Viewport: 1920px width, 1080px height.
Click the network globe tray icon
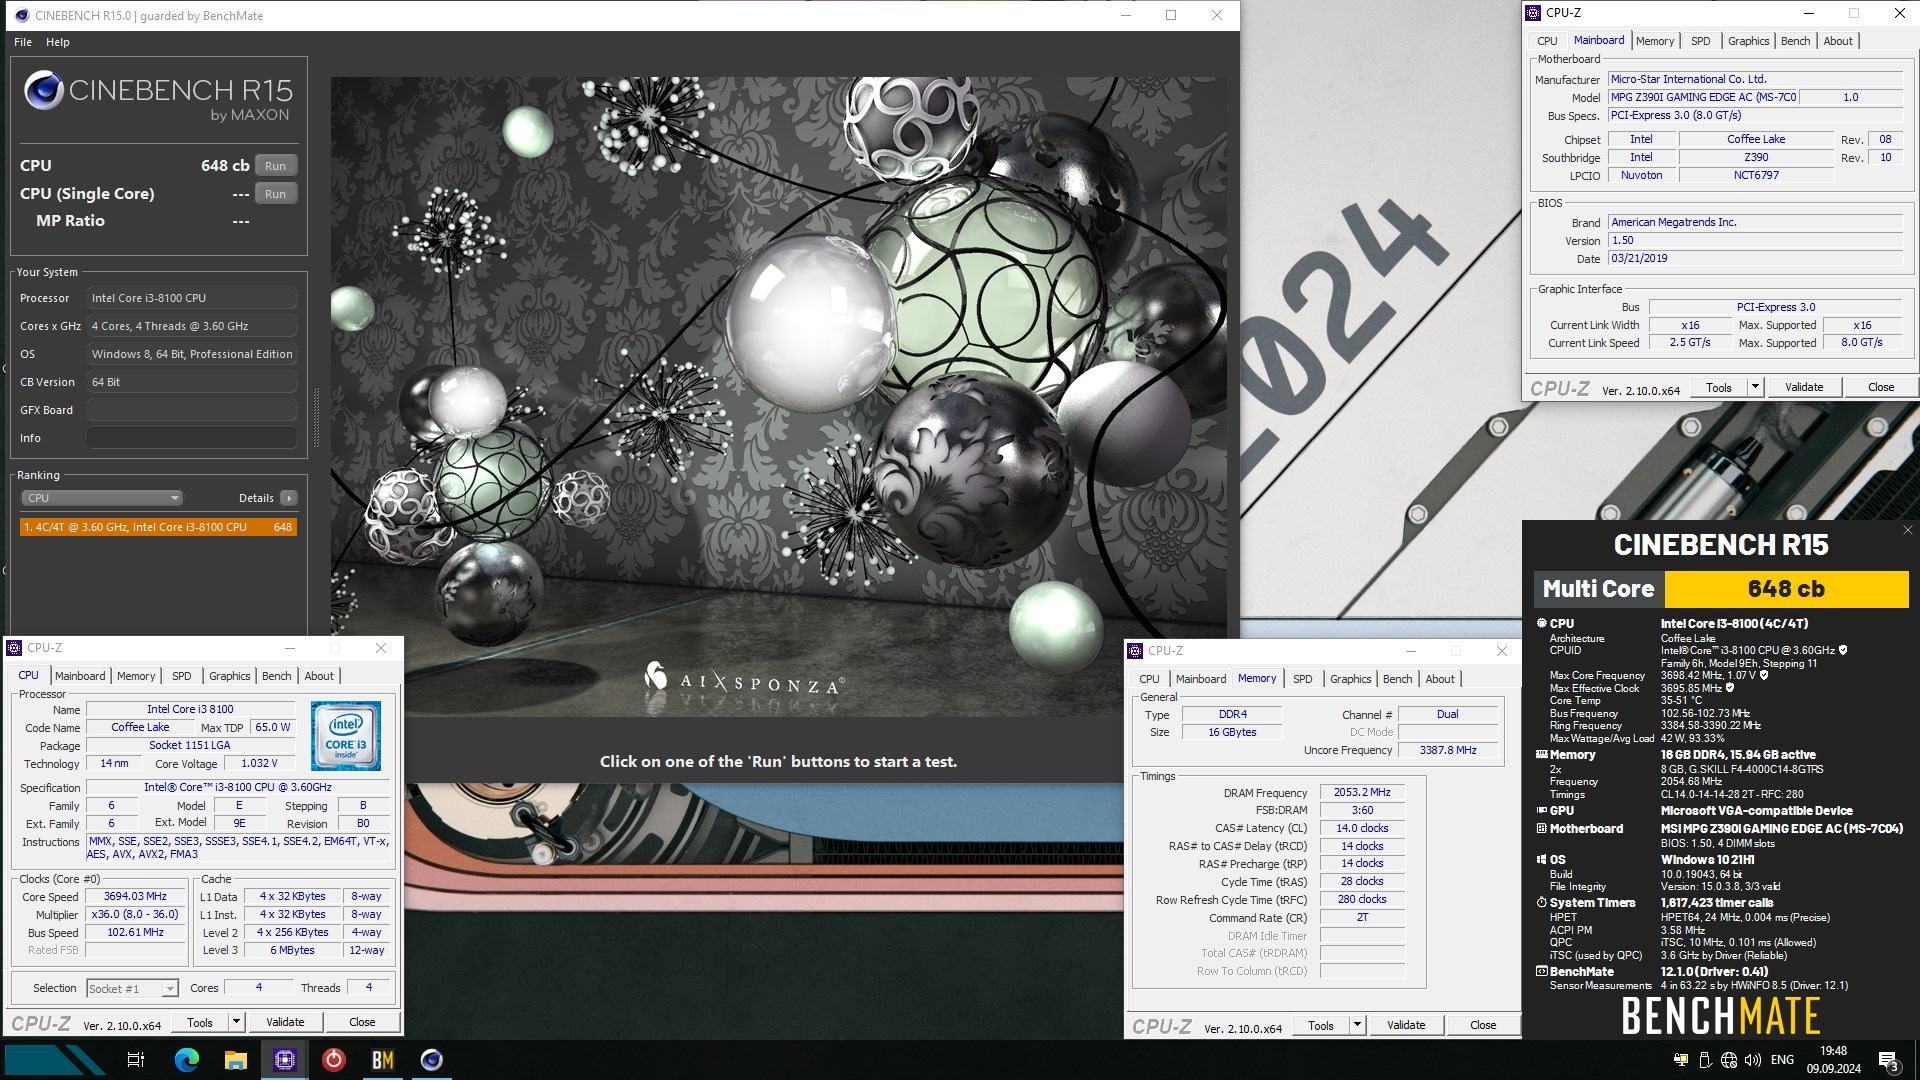tap(1729, 1060)
